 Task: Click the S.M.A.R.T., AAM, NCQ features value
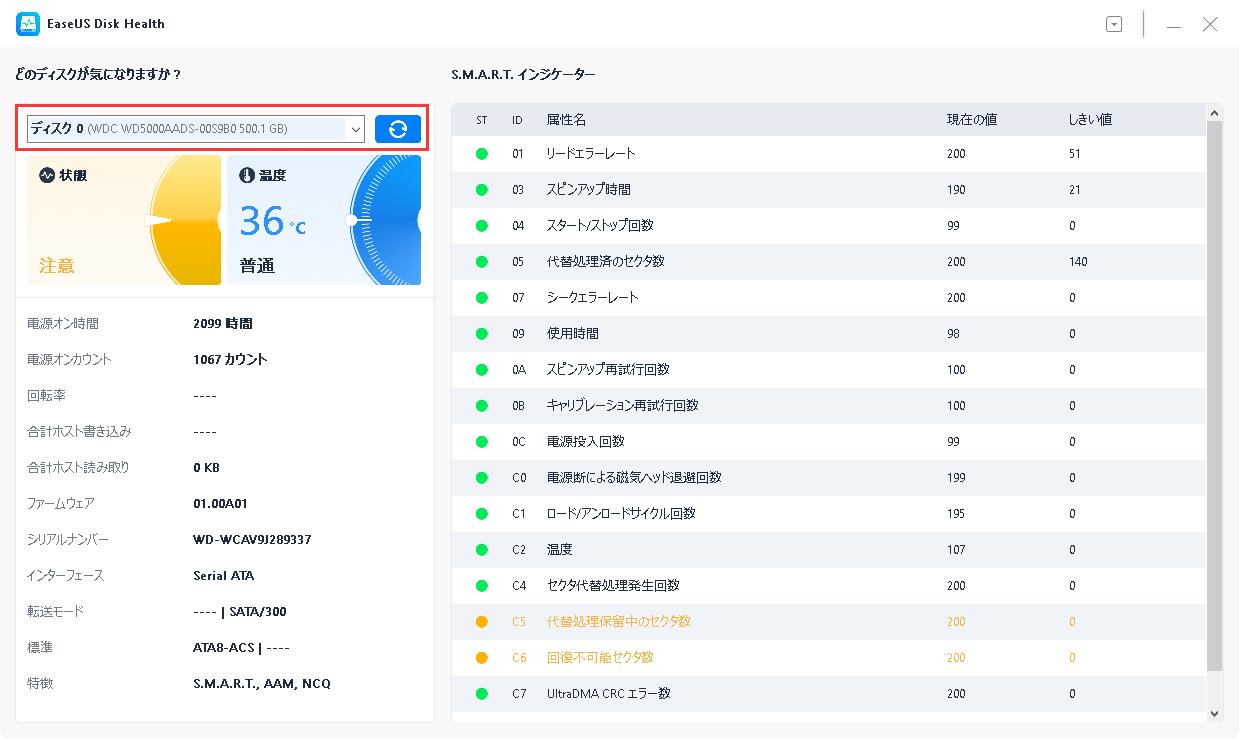coord(262,684)
